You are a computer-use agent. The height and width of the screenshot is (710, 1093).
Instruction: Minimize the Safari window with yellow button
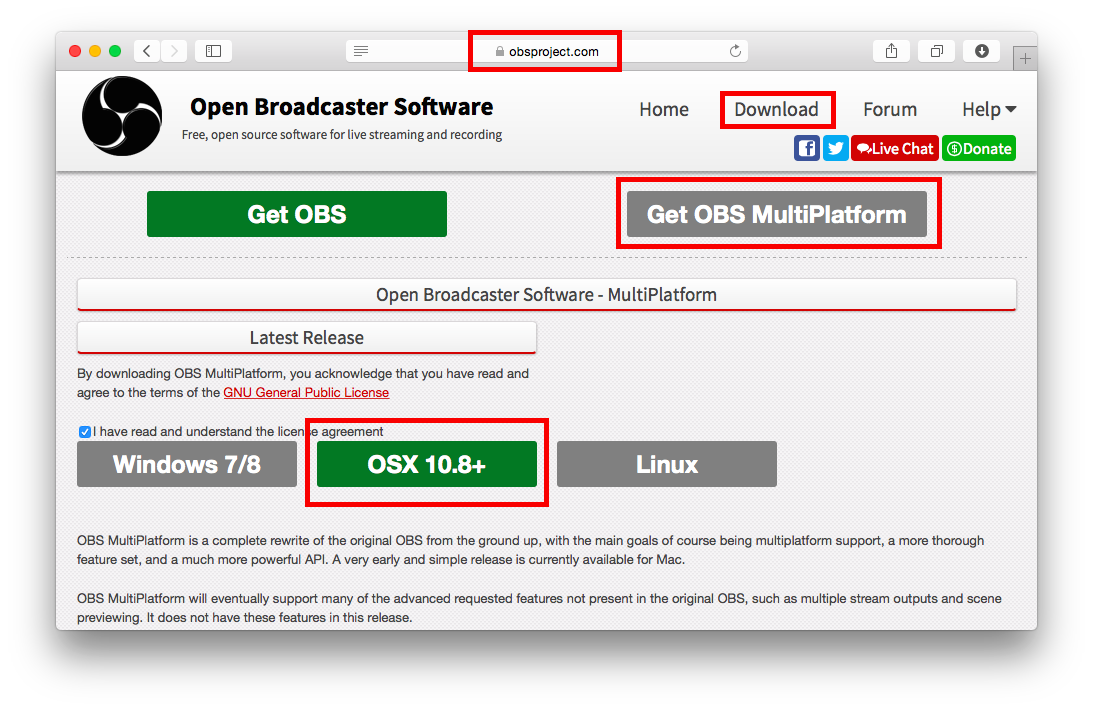[95, 51]
